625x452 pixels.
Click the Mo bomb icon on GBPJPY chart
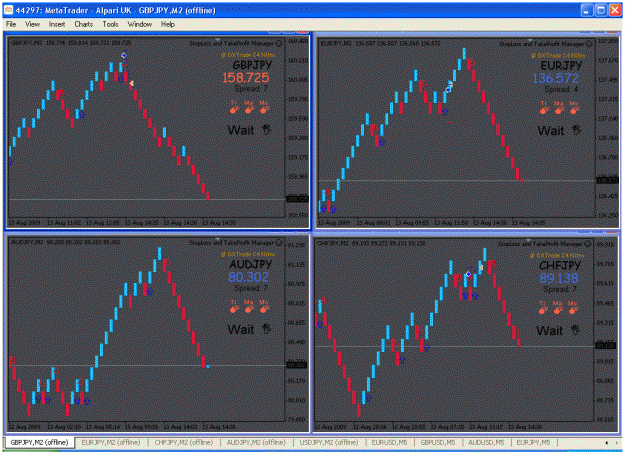click(263, 109)
